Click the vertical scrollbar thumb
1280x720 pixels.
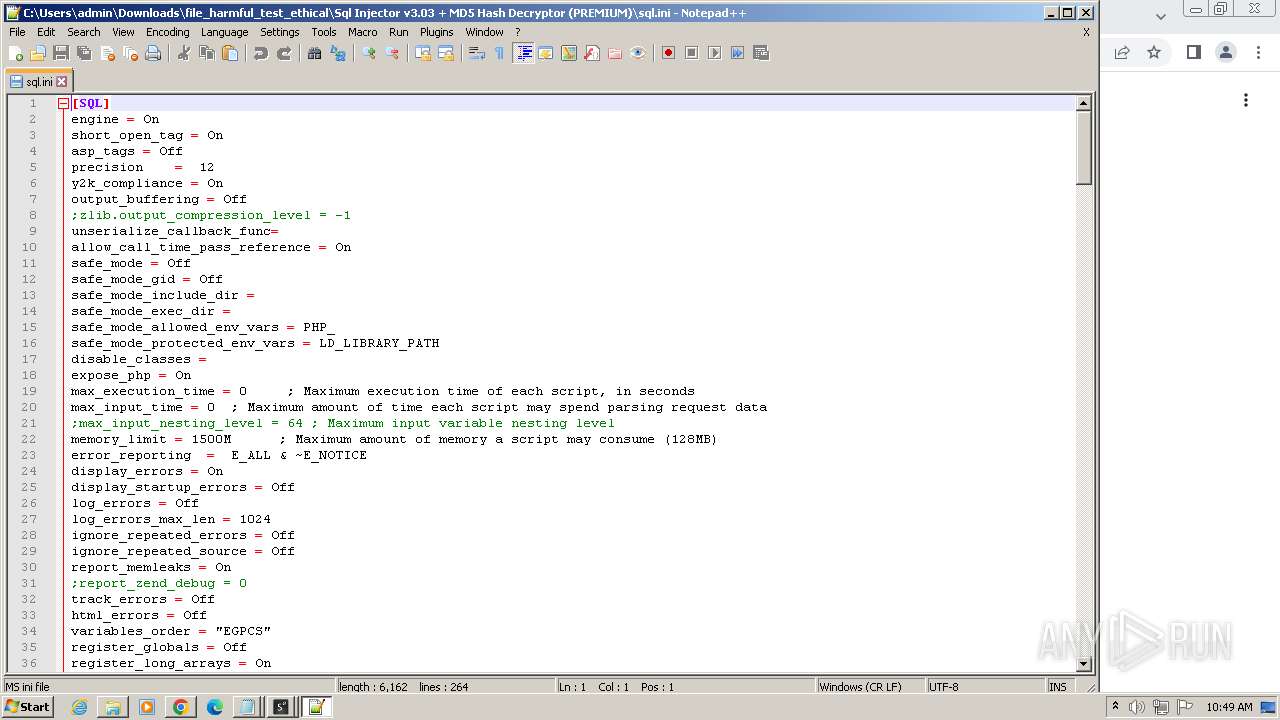point(1083,147)
